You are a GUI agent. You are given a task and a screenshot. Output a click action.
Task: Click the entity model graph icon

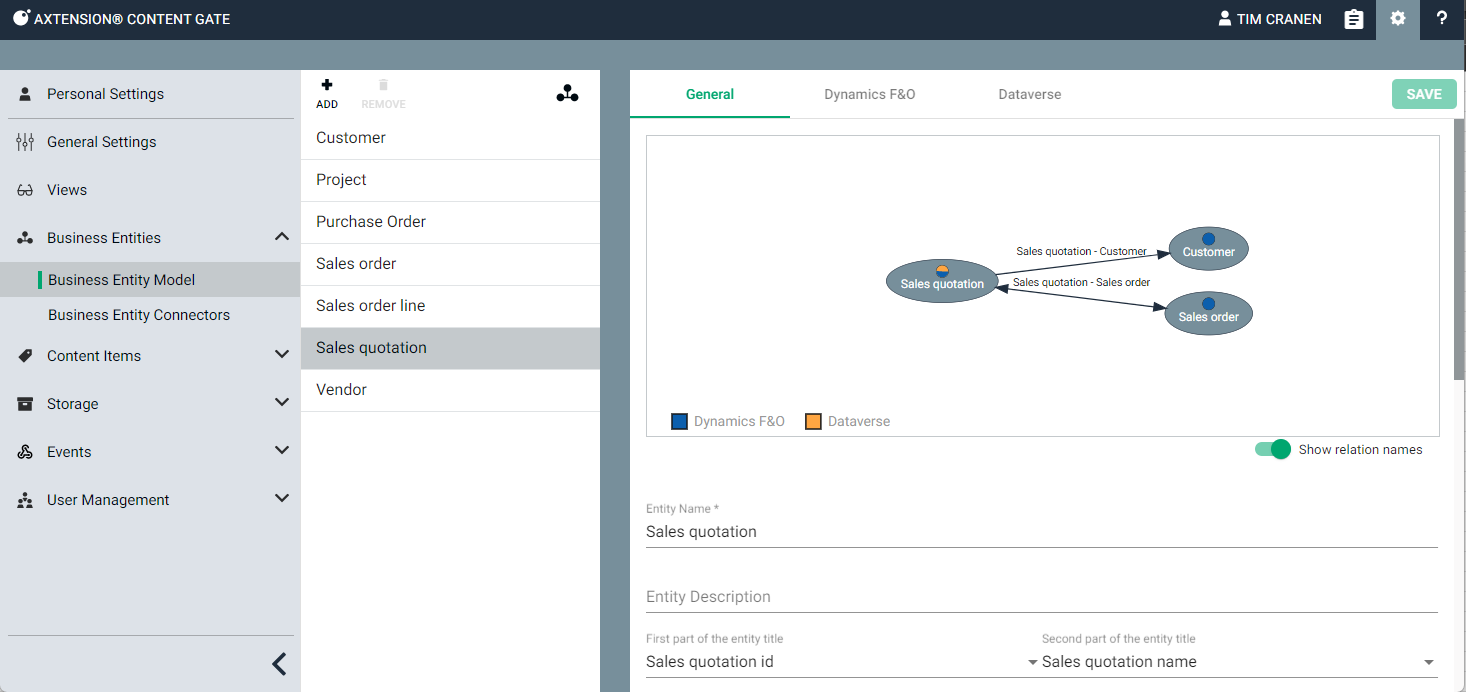click(567, 94)
